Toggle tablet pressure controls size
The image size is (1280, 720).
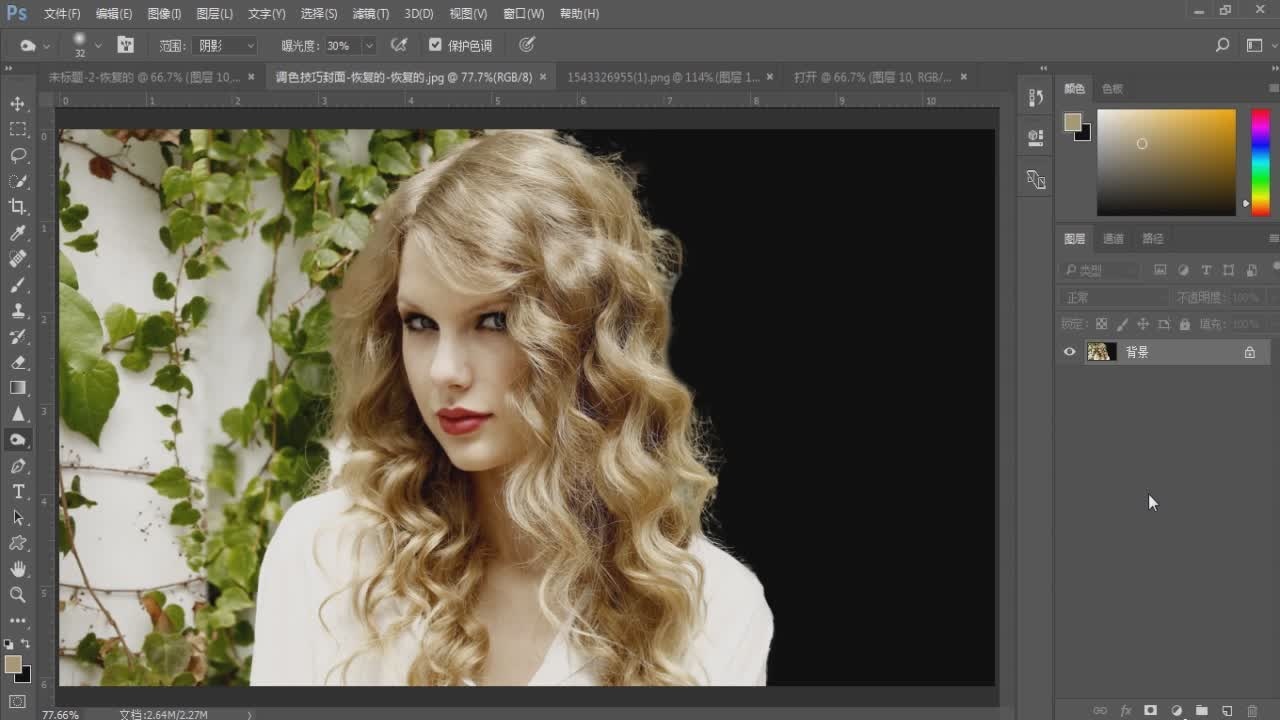(x=527, y=45)
